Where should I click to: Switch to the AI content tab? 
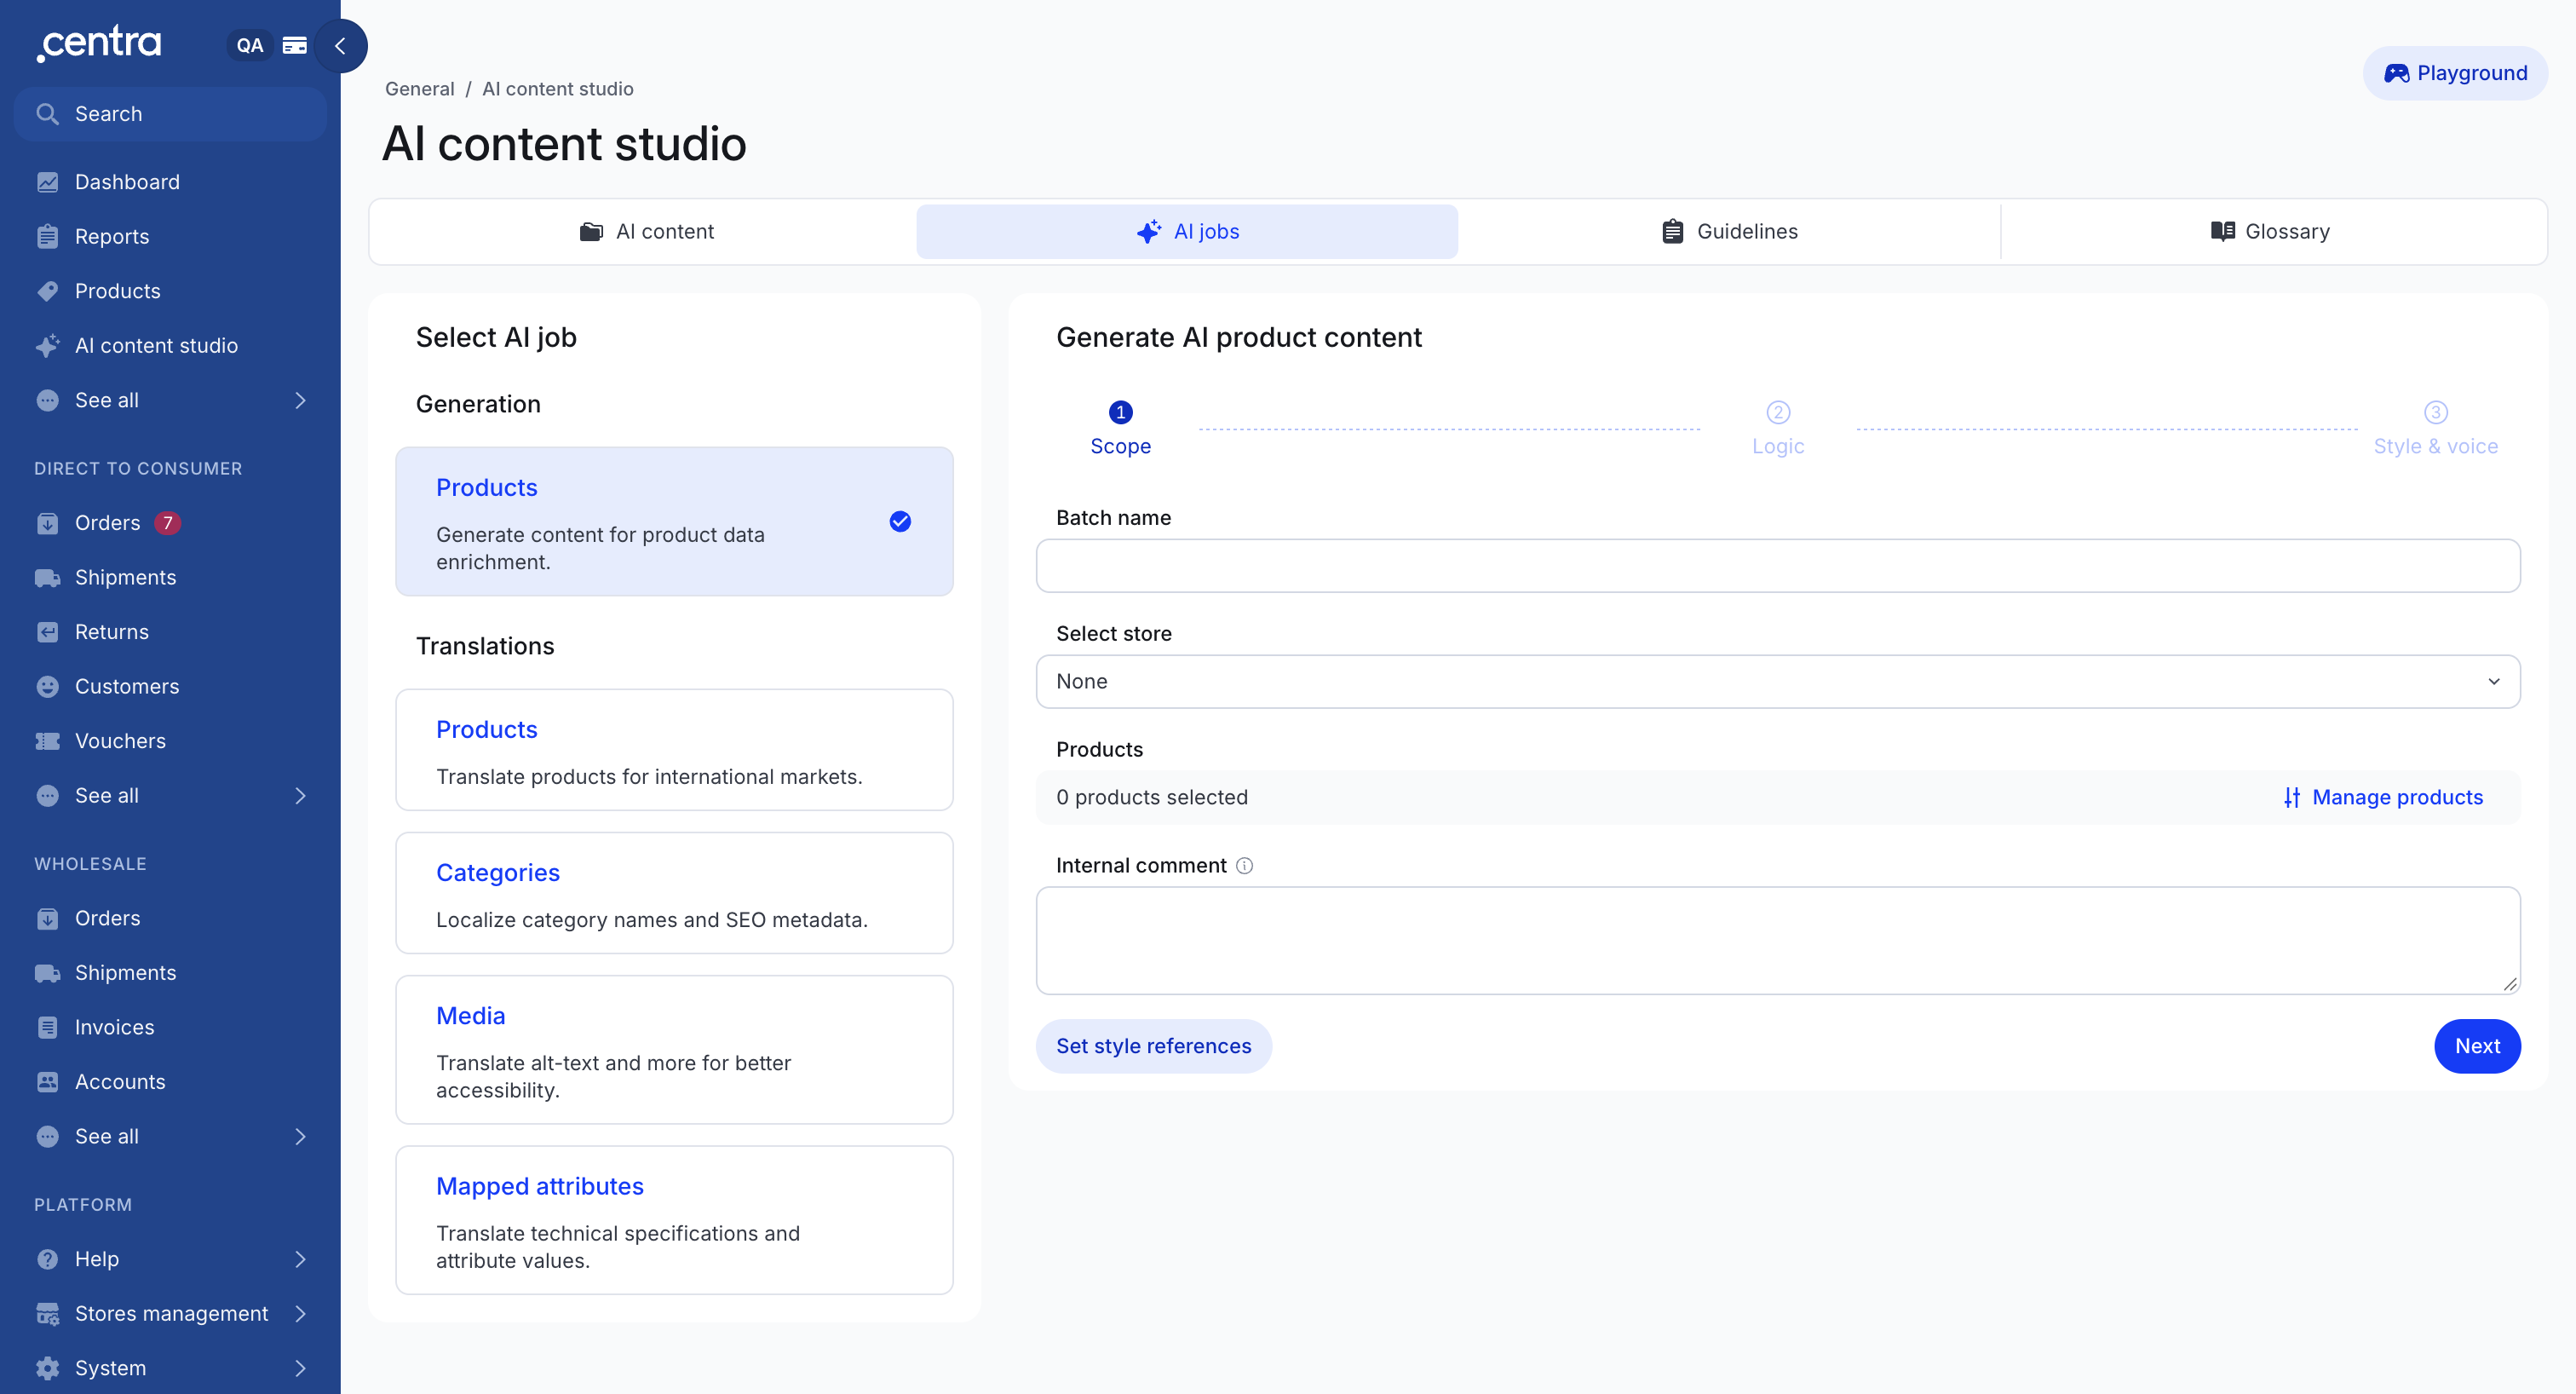point(646,232)
